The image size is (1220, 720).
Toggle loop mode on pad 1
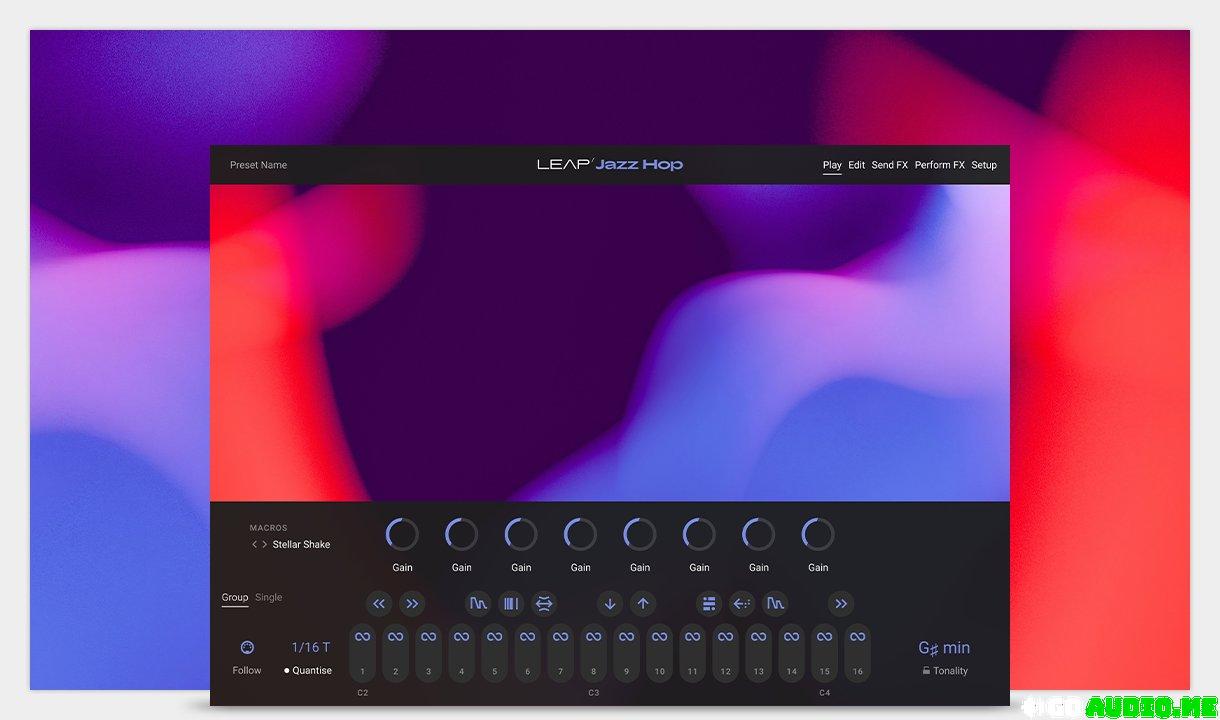[362, 637]
